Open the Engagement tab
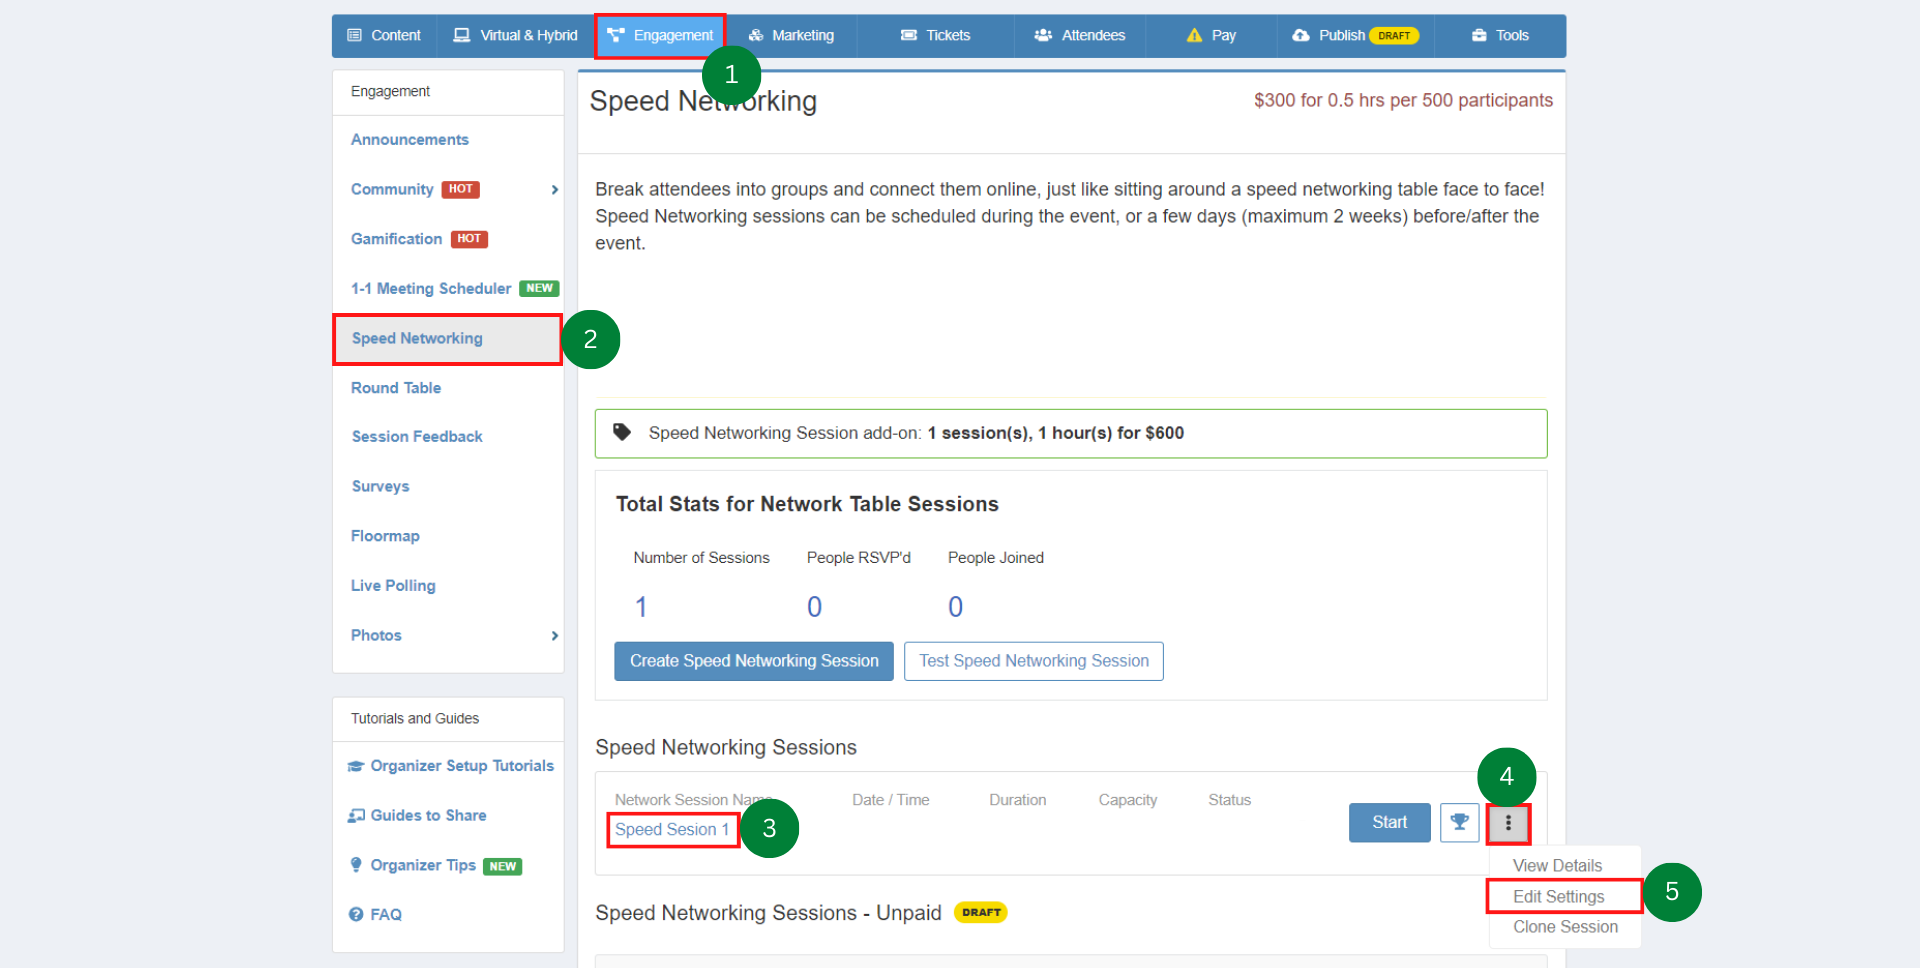Screen dimensions: 1920x968 click(x=660, y=36)
